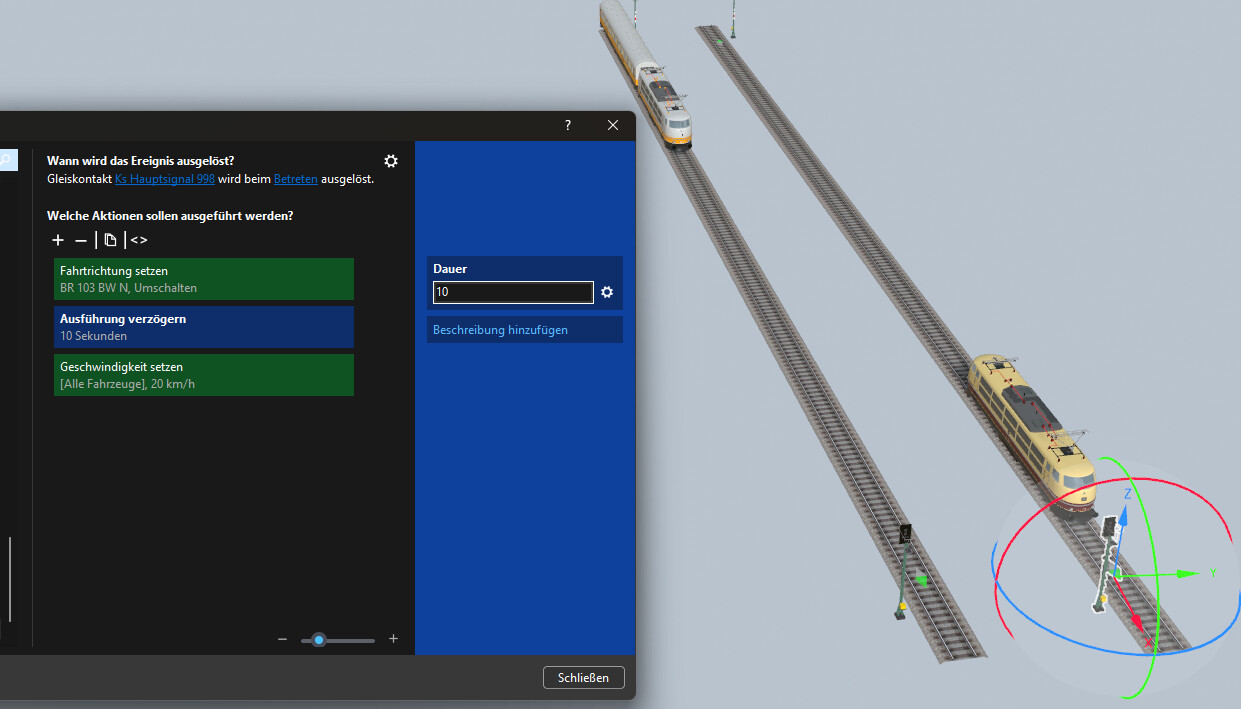1241x709 pixels.
Task: Click the search icon at dialog edge
Action: click(7, 160)
